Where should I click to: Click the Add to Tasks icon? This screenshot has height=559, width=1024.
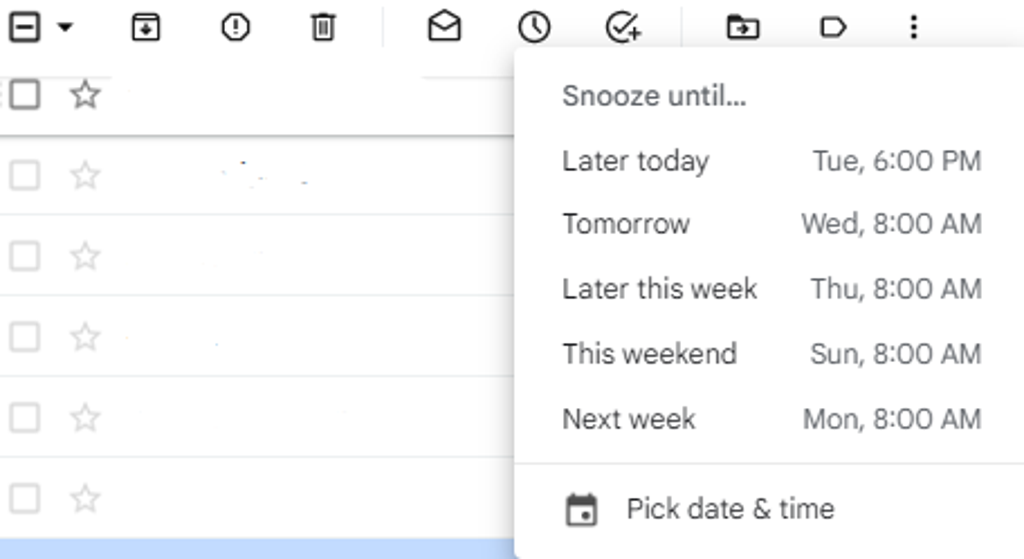point(624,27)
